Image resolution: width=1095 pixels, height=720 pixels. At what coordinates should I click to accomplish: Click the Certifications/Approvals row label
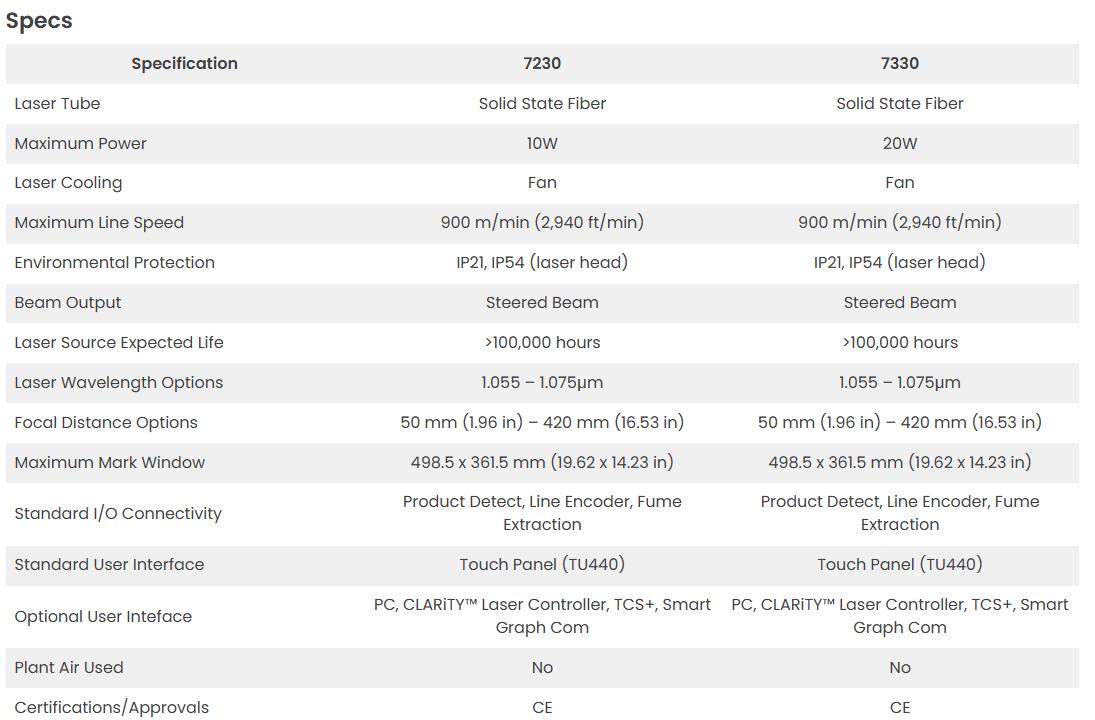click(x=112, y=707)
